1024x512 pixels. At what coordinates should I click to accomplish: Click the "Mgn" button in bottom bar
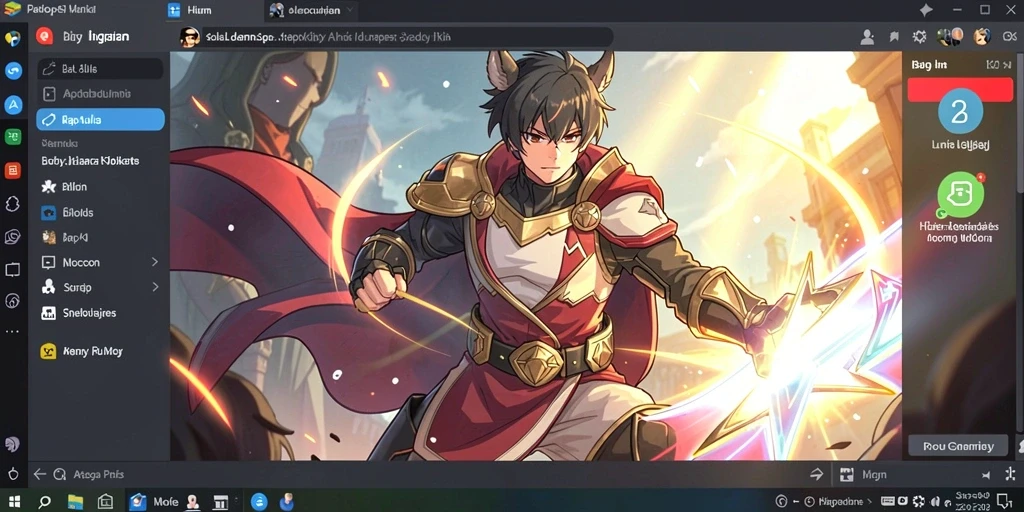(865, 475)
